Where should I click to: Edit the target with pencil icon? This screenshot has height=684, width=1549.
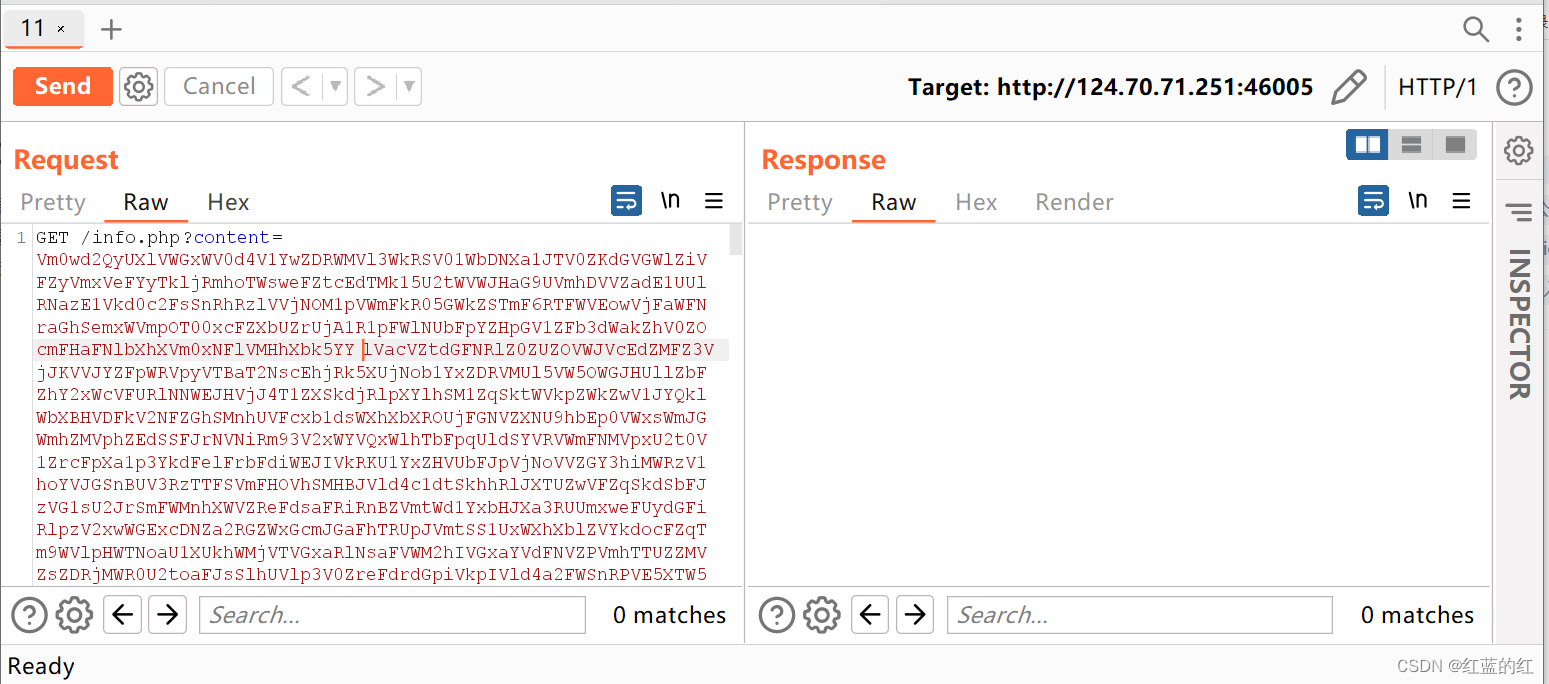click(x=1349, y=87)
